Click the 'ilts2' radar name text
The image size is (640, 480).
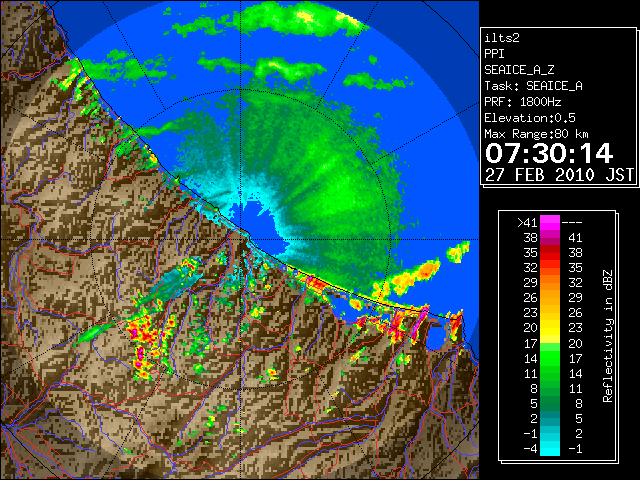pos(502,38)
